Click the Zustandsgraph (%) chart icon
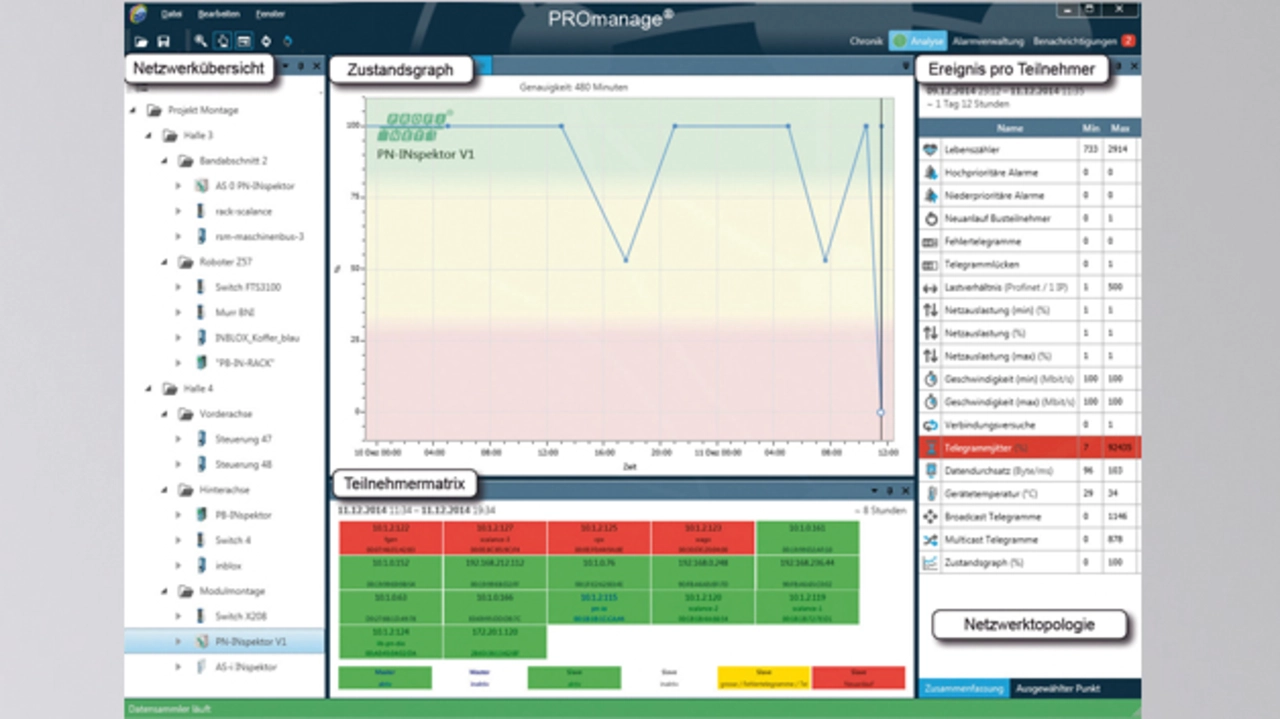1280x719 pixels. [x=930, y=563]
